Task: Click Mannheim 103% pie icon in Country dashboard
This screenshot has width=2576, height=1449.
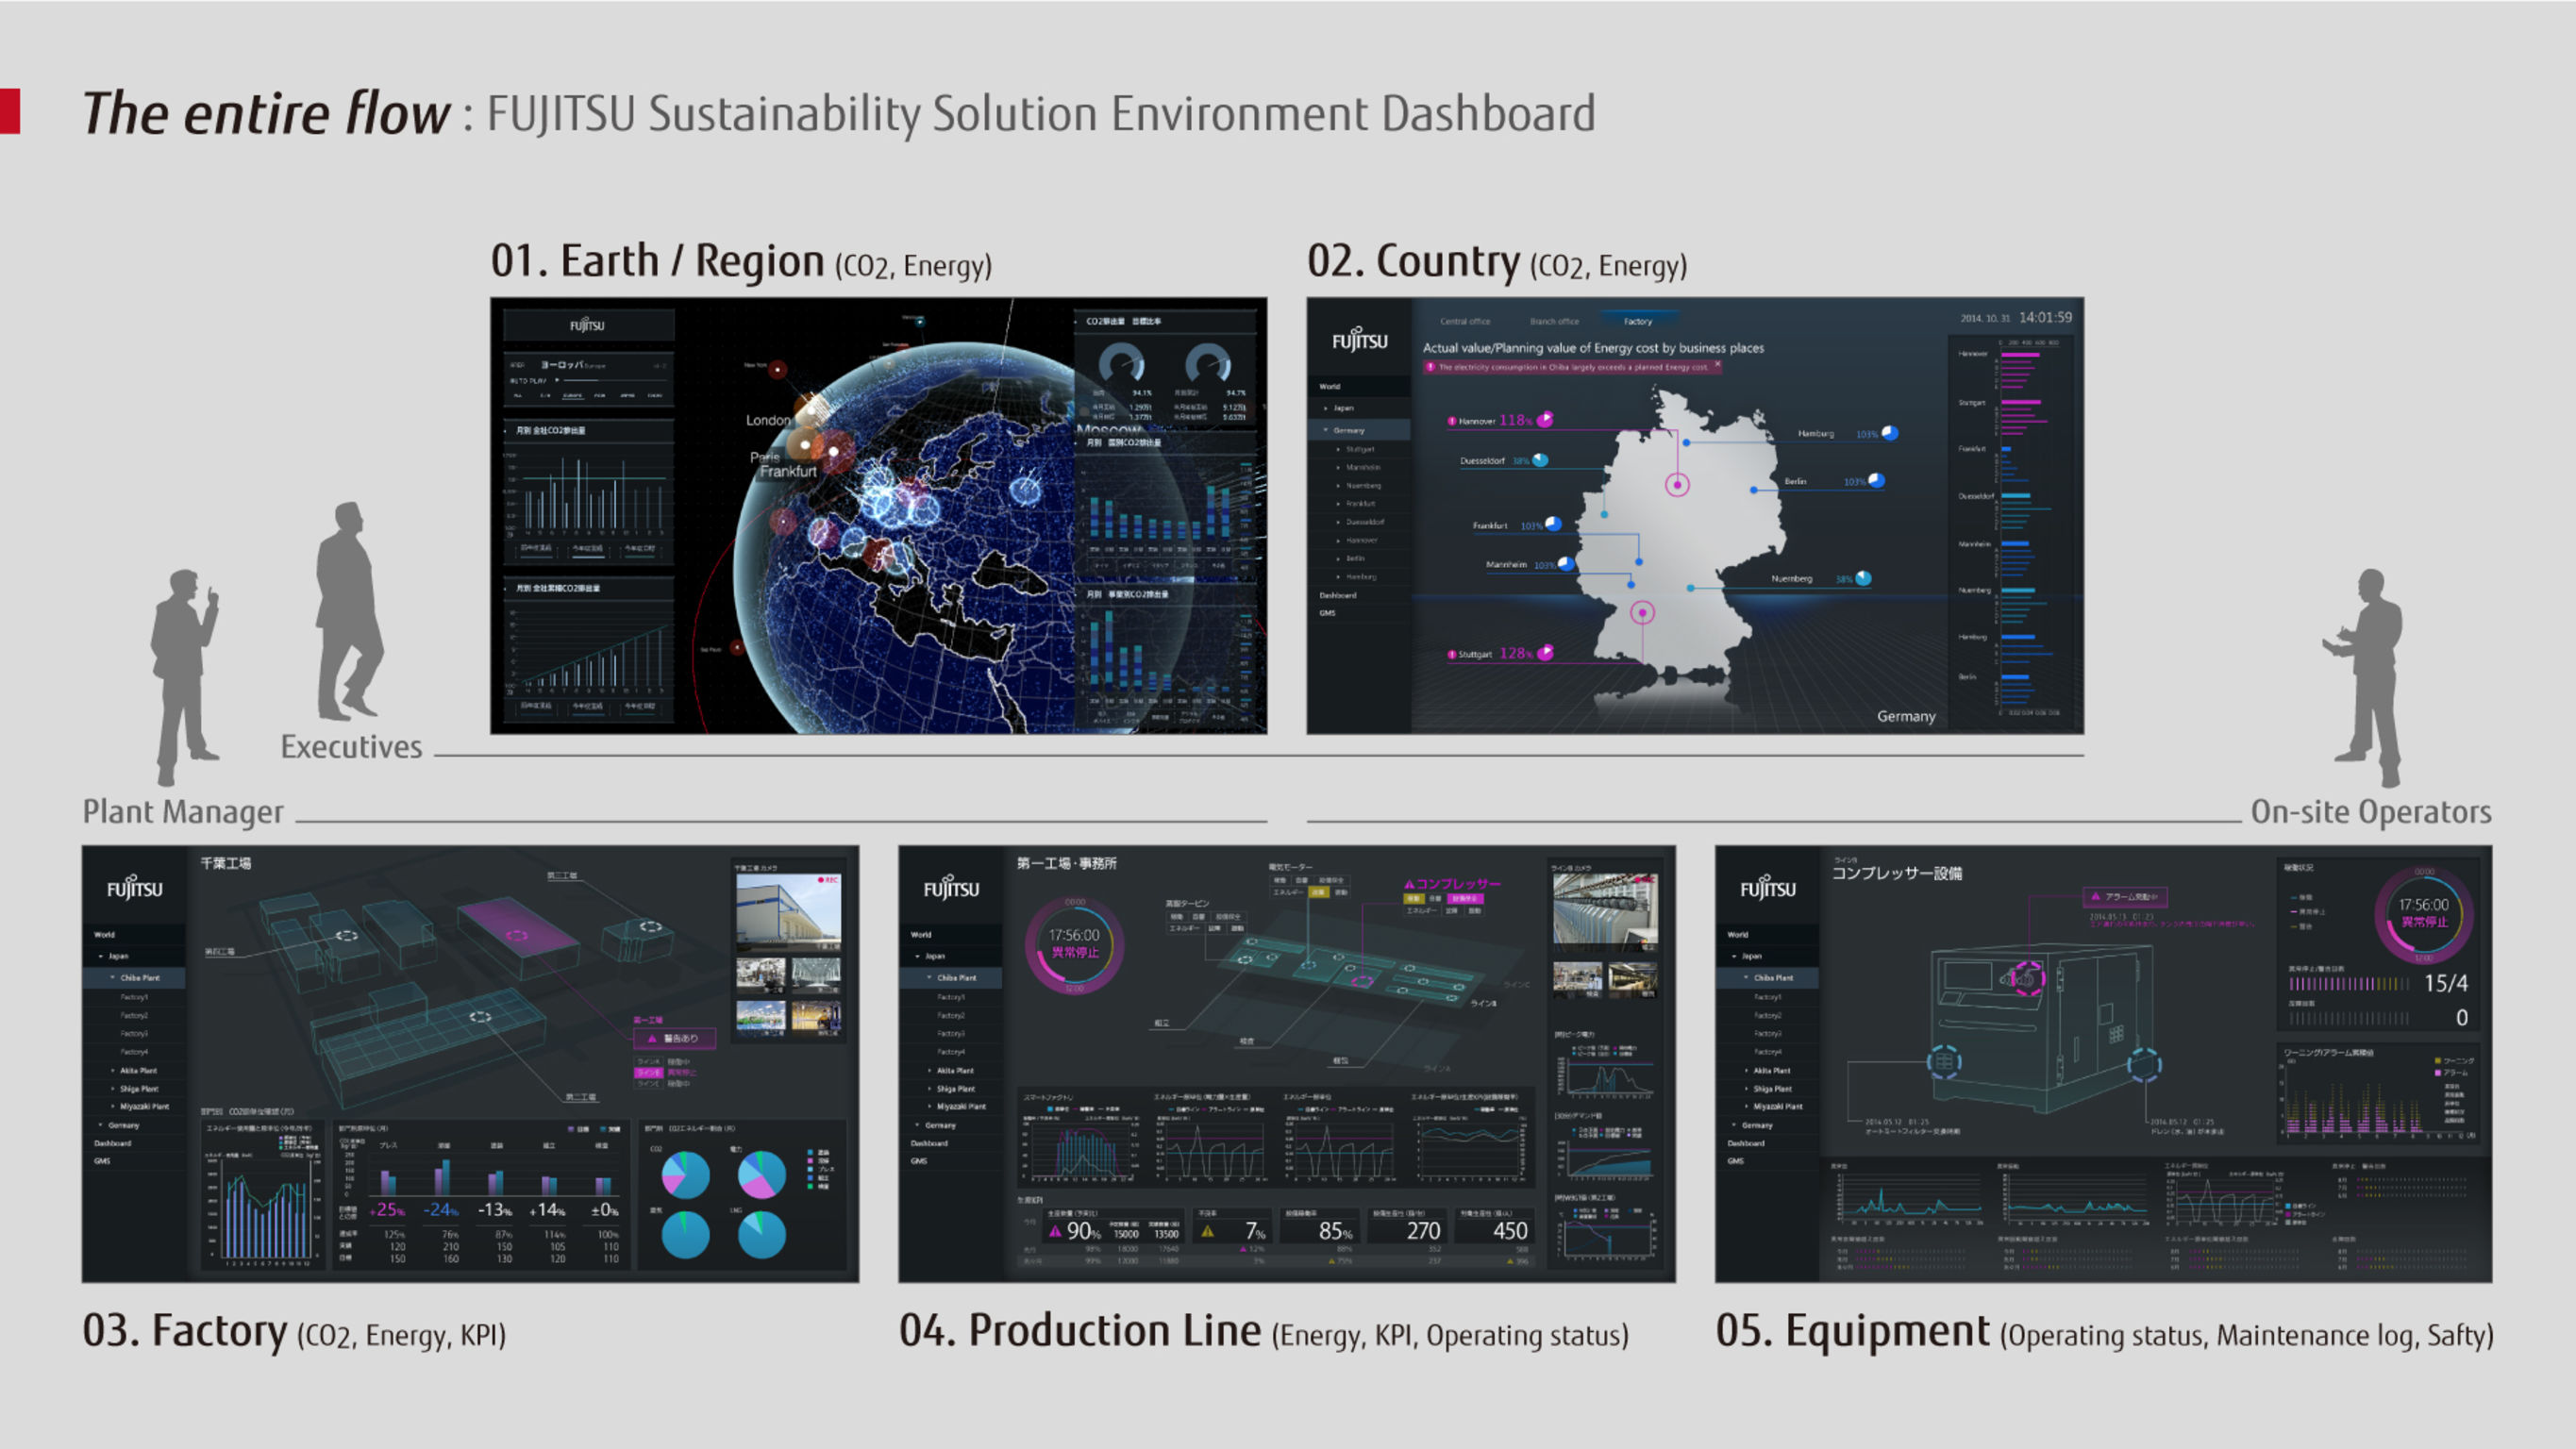Action: (x=1566, y=564)
